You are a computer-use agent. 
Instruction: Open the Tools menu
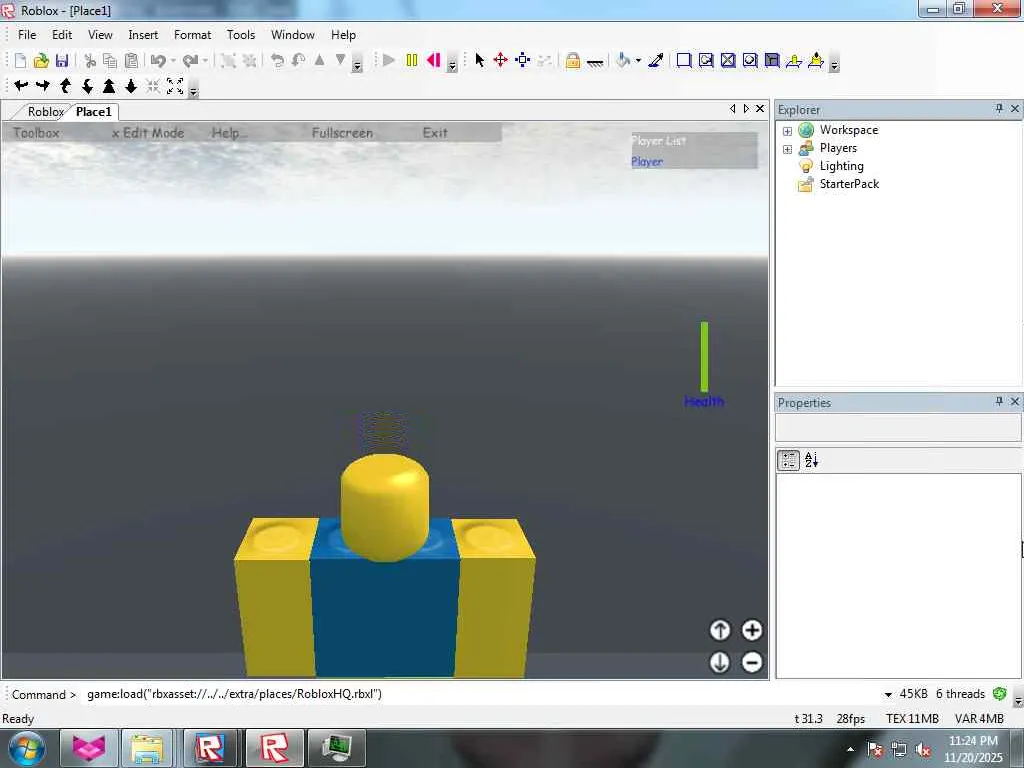pos(241,35)
